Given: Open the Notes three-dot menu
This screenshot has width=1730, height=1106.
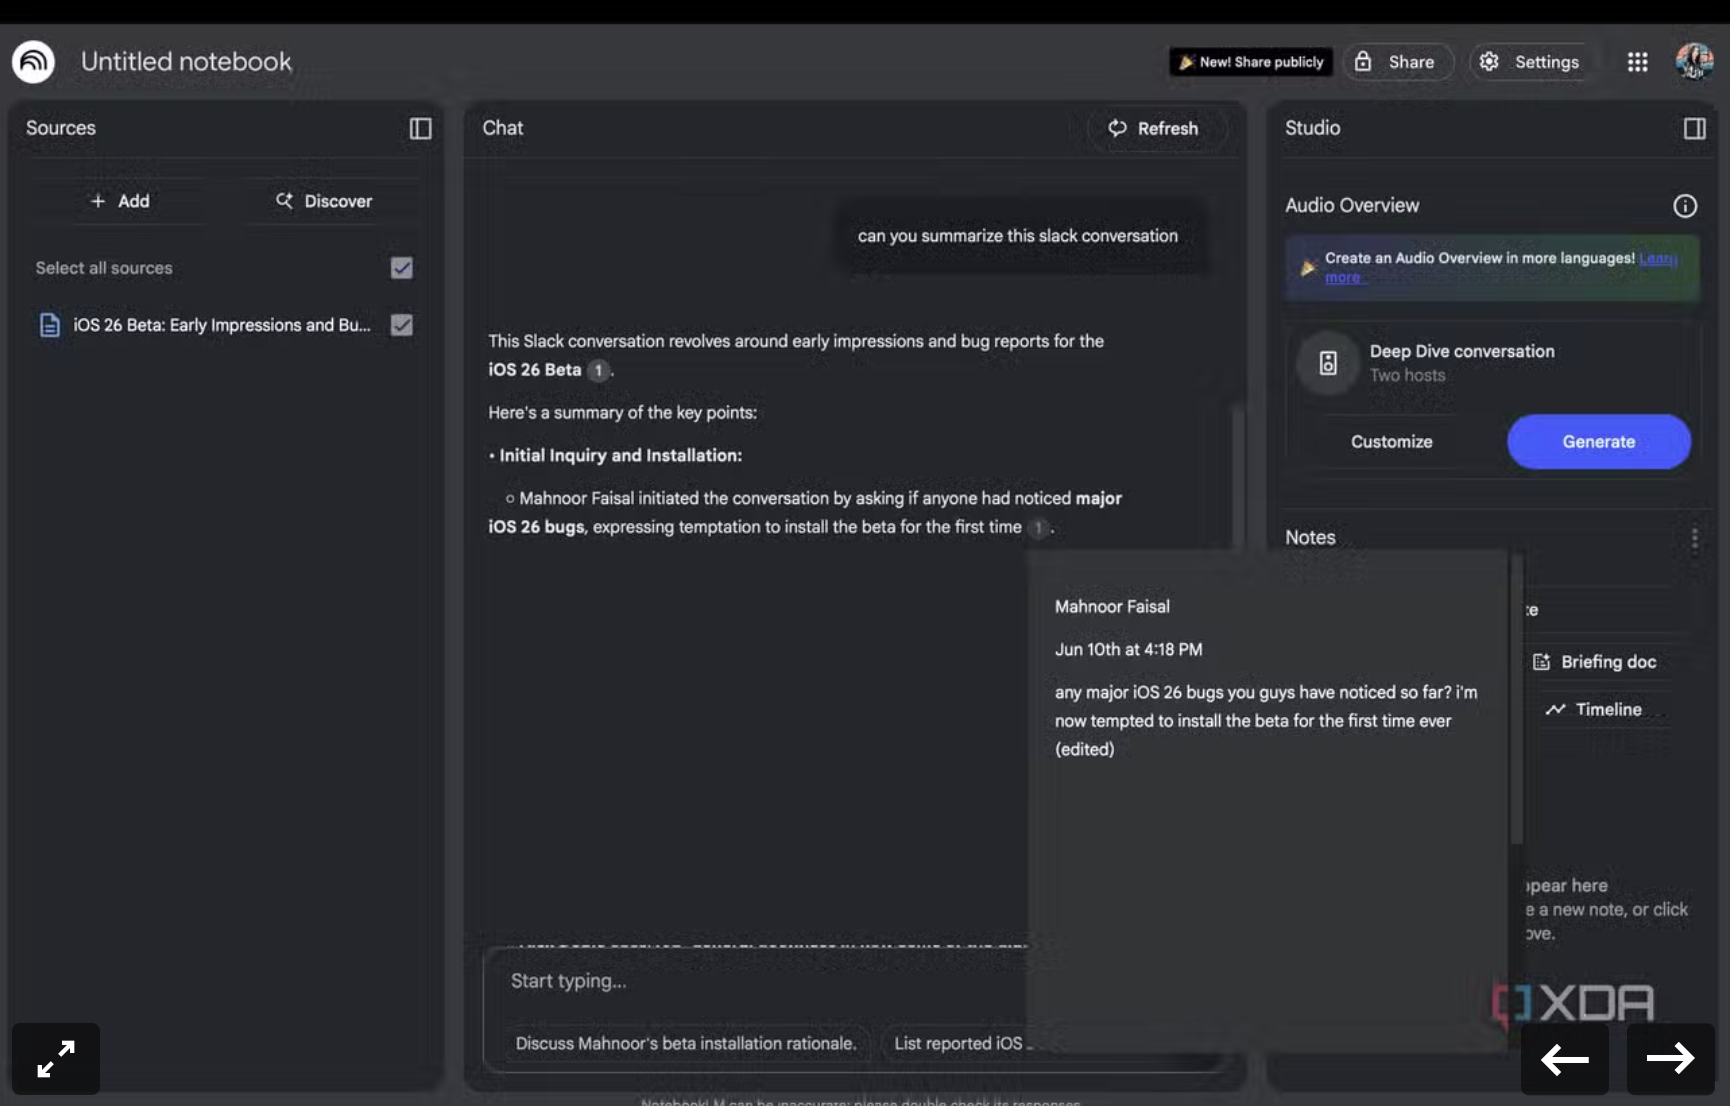Looking at the screenshot, I should 1694,538.
